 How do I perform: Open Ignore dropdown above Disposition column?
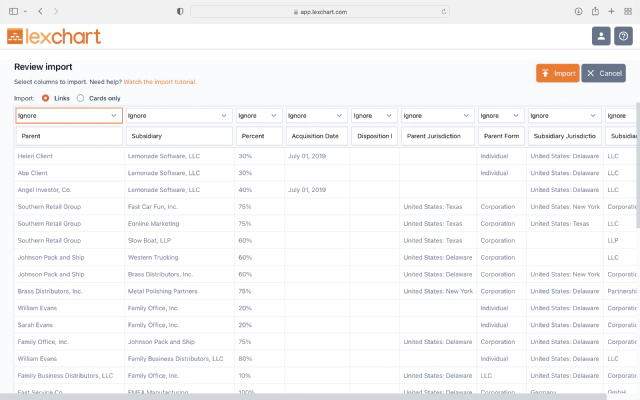coord(374,116)
